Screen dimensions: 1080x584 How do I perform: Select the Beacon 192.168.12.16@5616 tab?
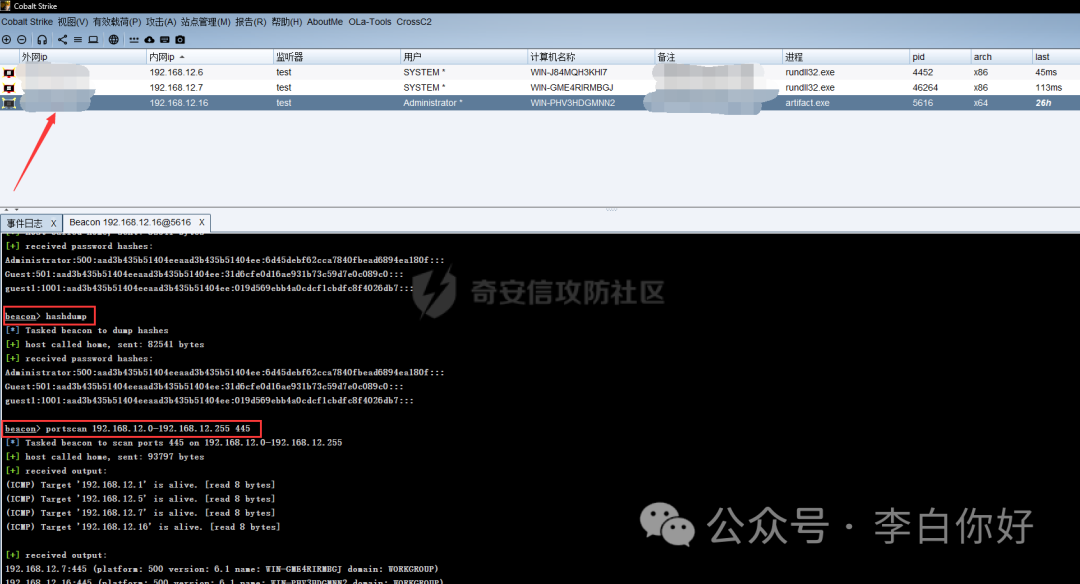point(130,222)
